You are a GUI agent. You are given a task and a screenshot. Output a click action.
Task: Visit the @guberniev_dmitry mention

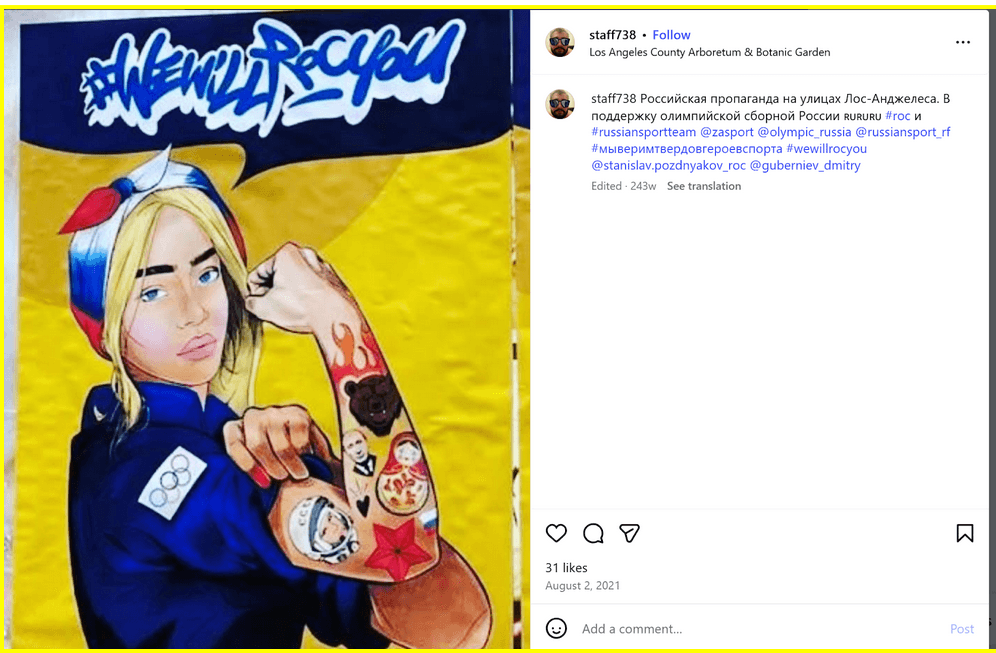pos(805,165)
